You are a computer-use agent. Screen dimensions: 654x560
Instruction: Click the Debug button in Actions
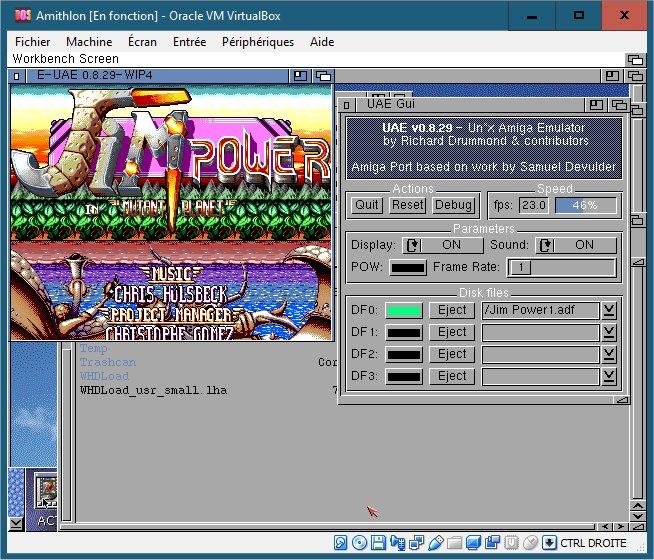coord(453,205)
